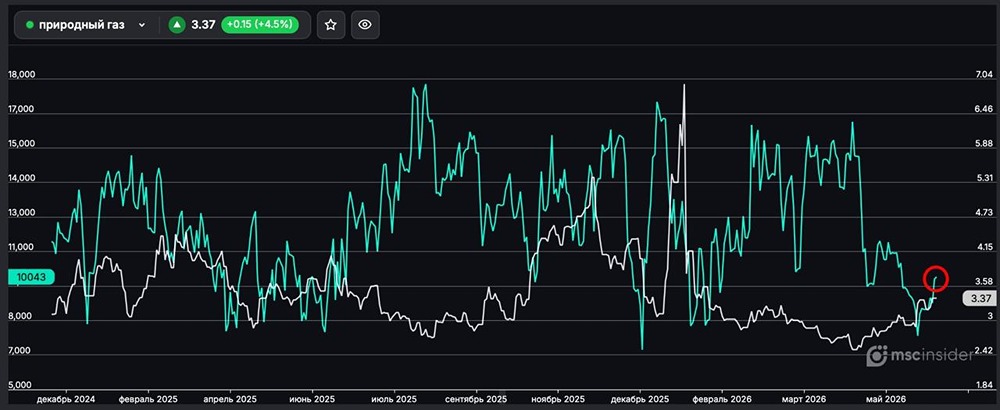The height and width of the screenshot is (410, 1000).
Task: Click the 4.15 right-axis tick label
Action: click(984, 247)
